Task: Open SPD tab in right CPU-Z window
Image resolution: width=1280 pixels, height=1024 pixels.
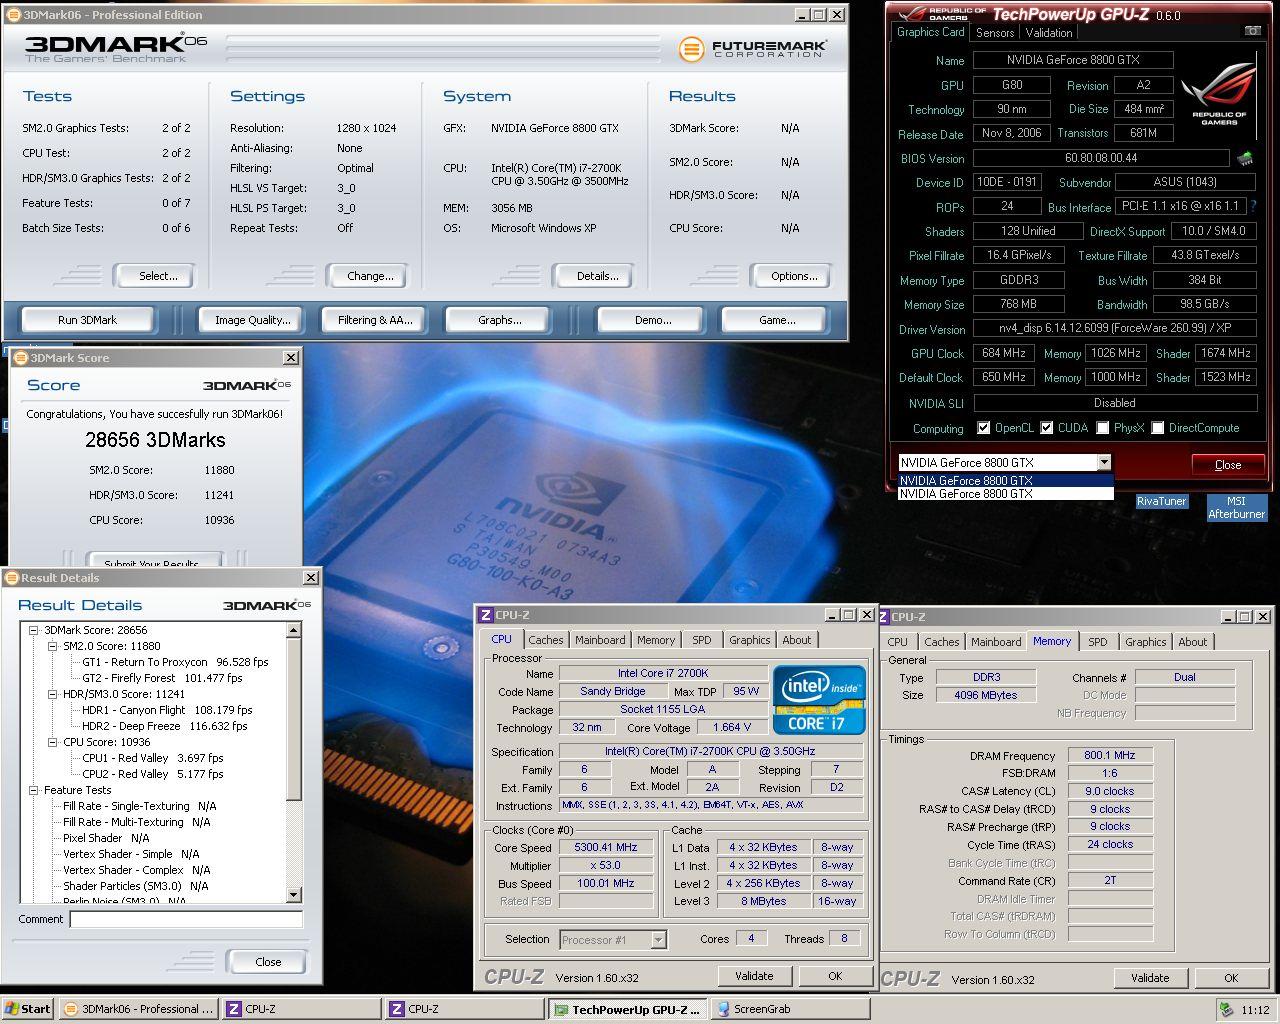Action: click(x=1098, y=642)
